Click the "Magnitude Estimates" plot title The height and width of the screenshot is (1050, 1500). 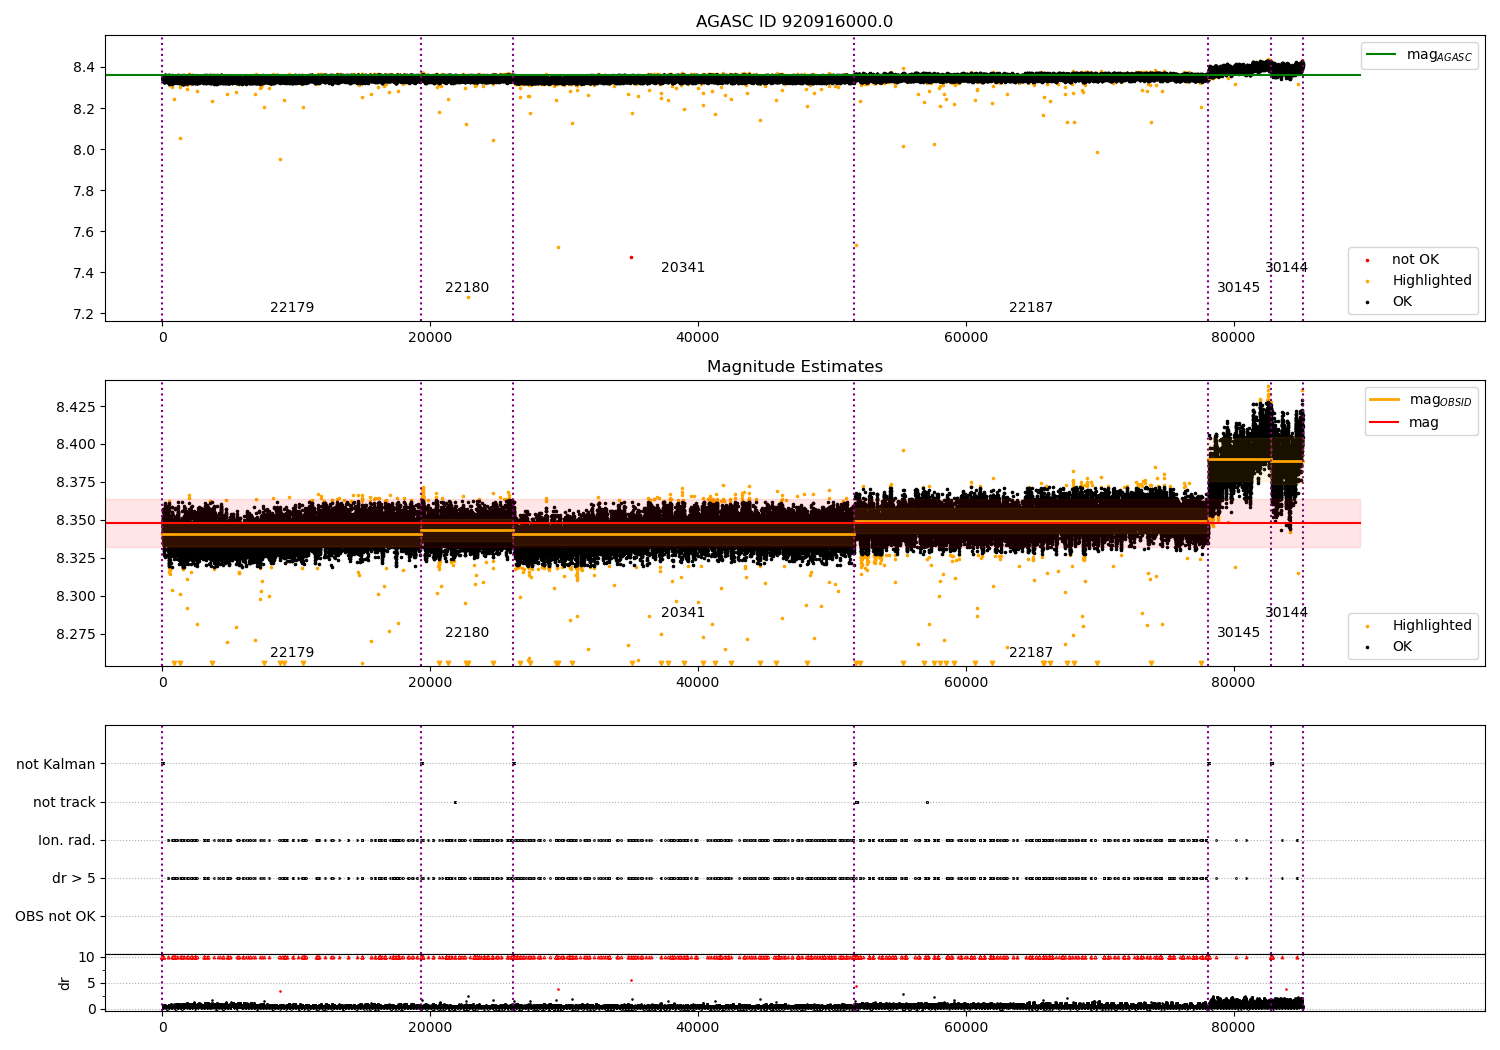[795, 367]
